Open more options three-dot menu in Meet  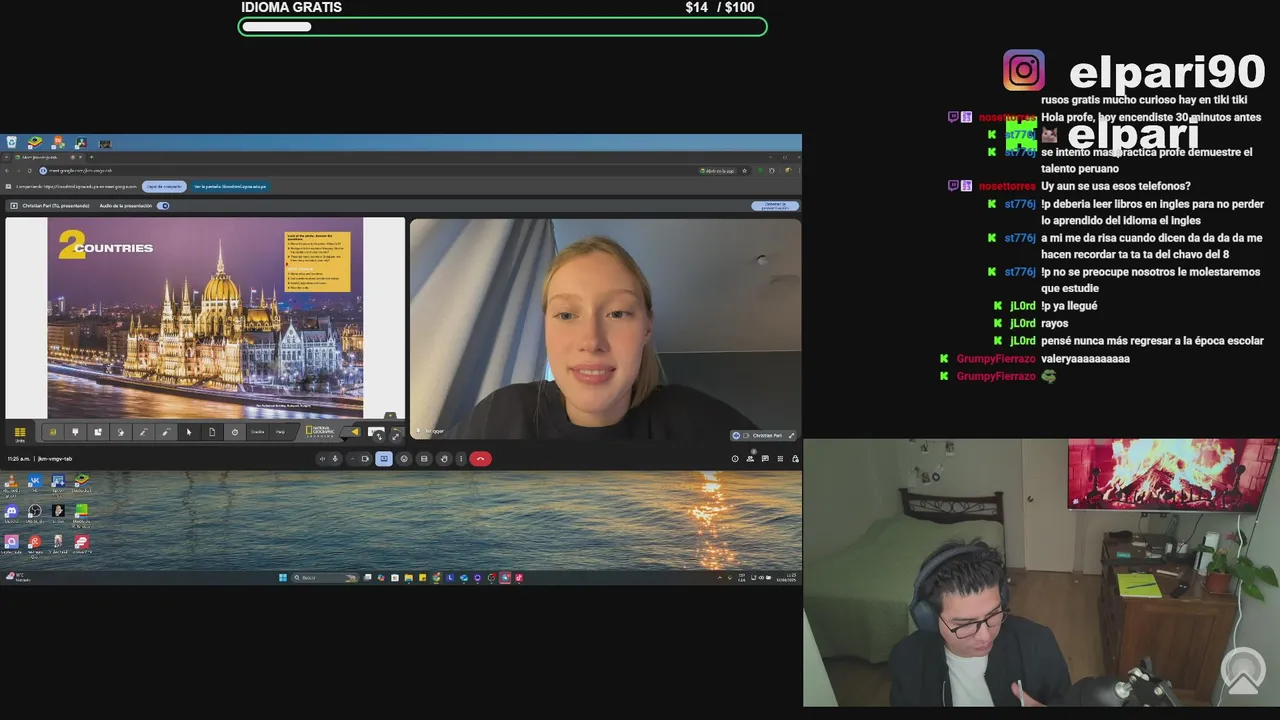pos(461,459)
